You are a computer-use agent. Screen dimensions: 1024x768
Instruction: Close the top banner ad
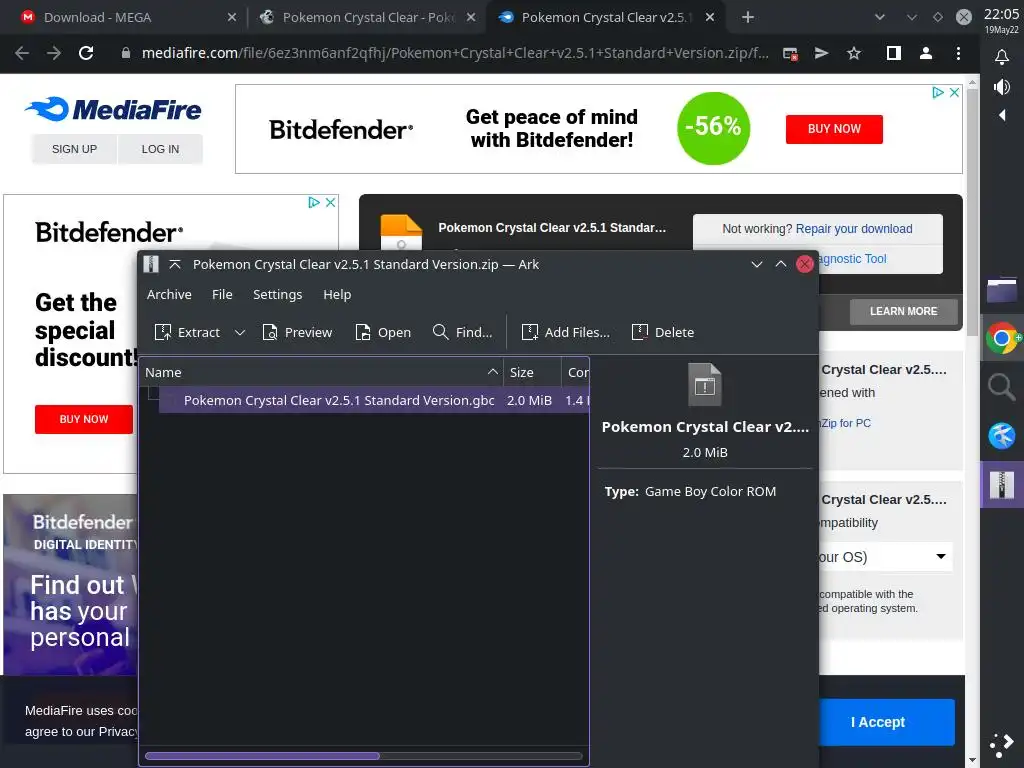pos(954,92)
